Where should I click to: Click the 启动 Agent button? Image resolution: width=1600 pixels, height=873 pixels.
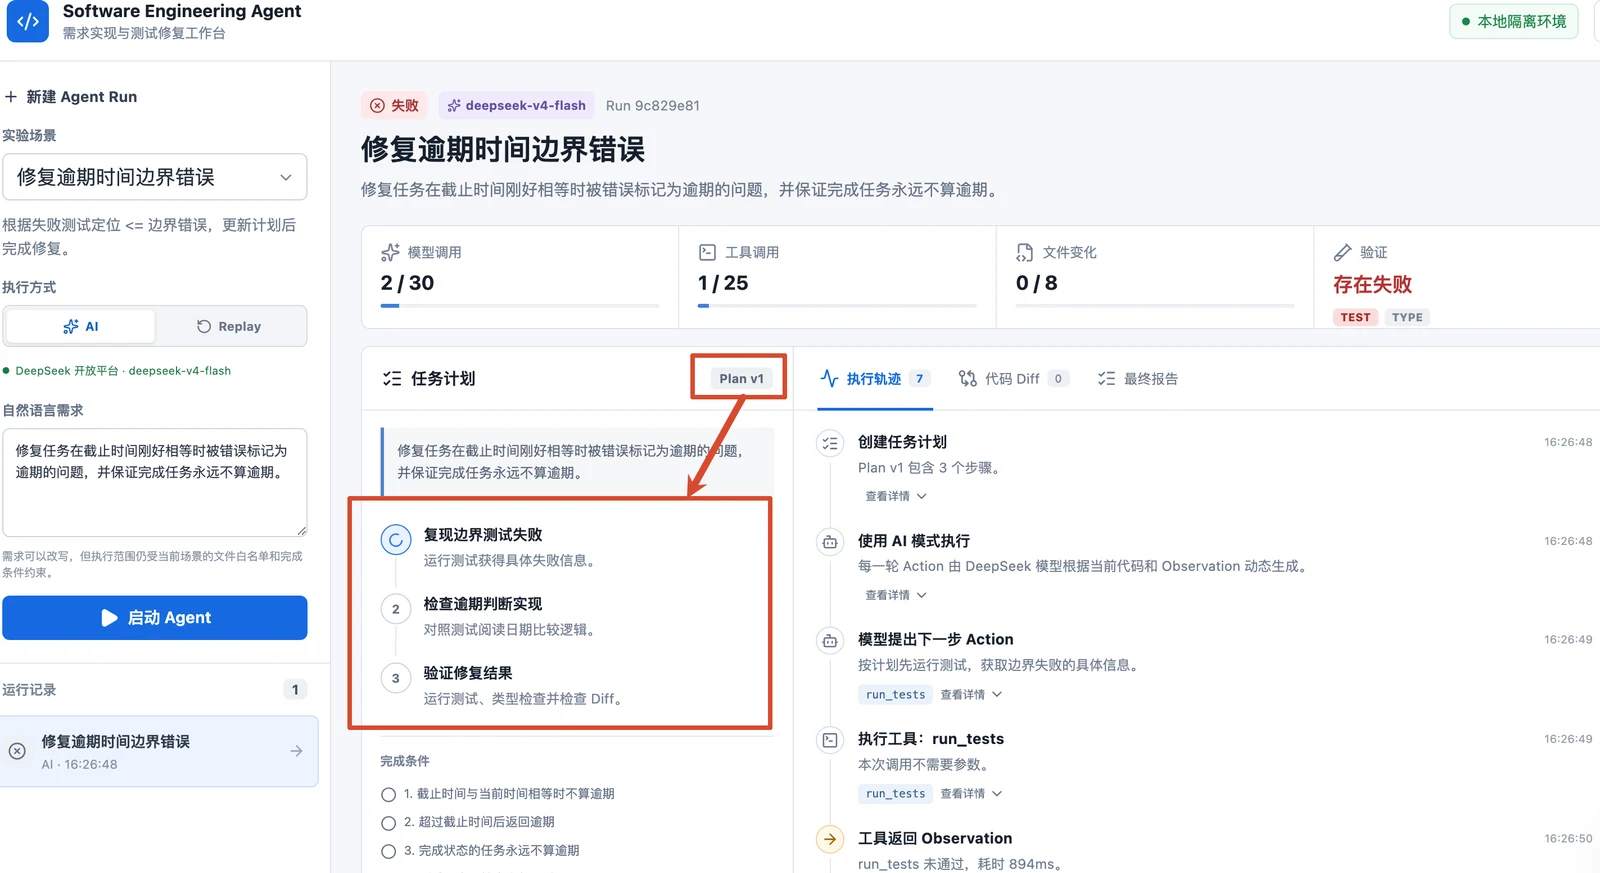tap(155, 618)
